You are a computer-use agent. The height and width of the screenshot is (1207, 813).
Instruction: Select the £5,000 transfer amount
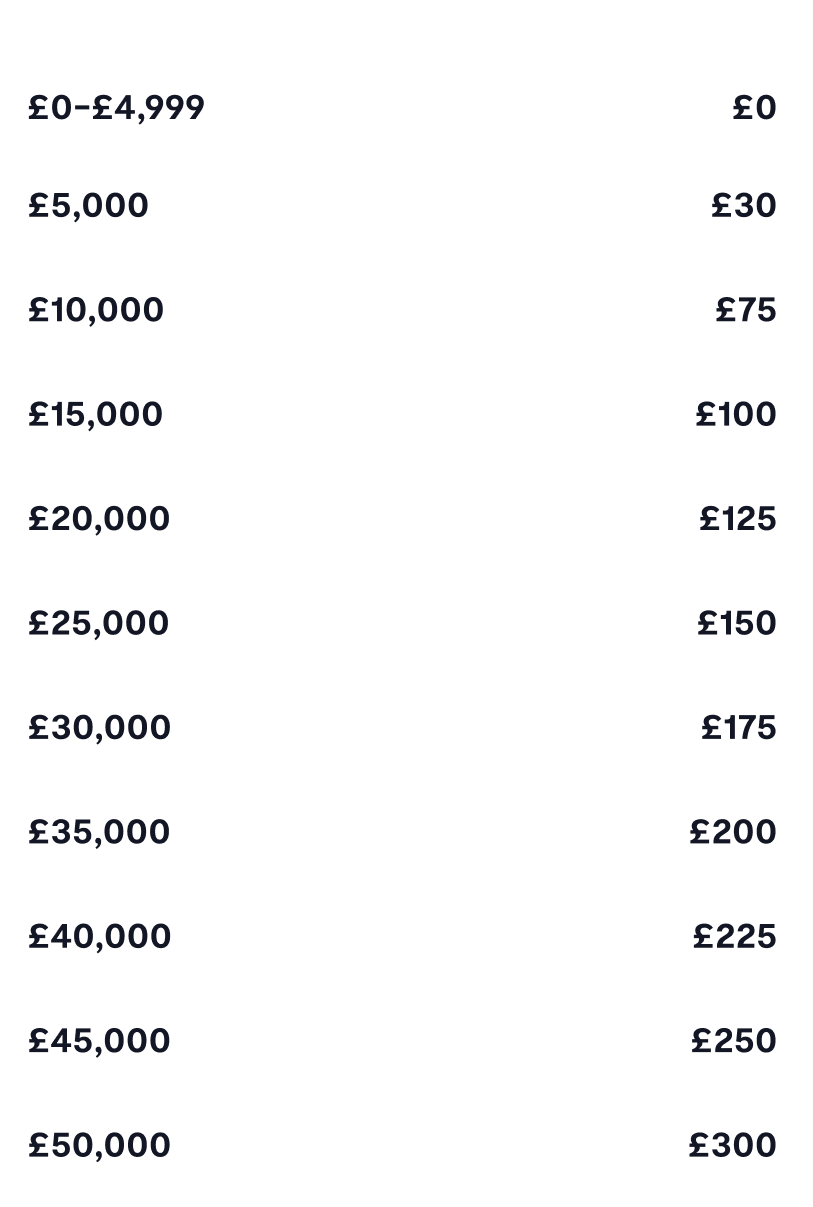pyautogui.click(x=88, y=206)
